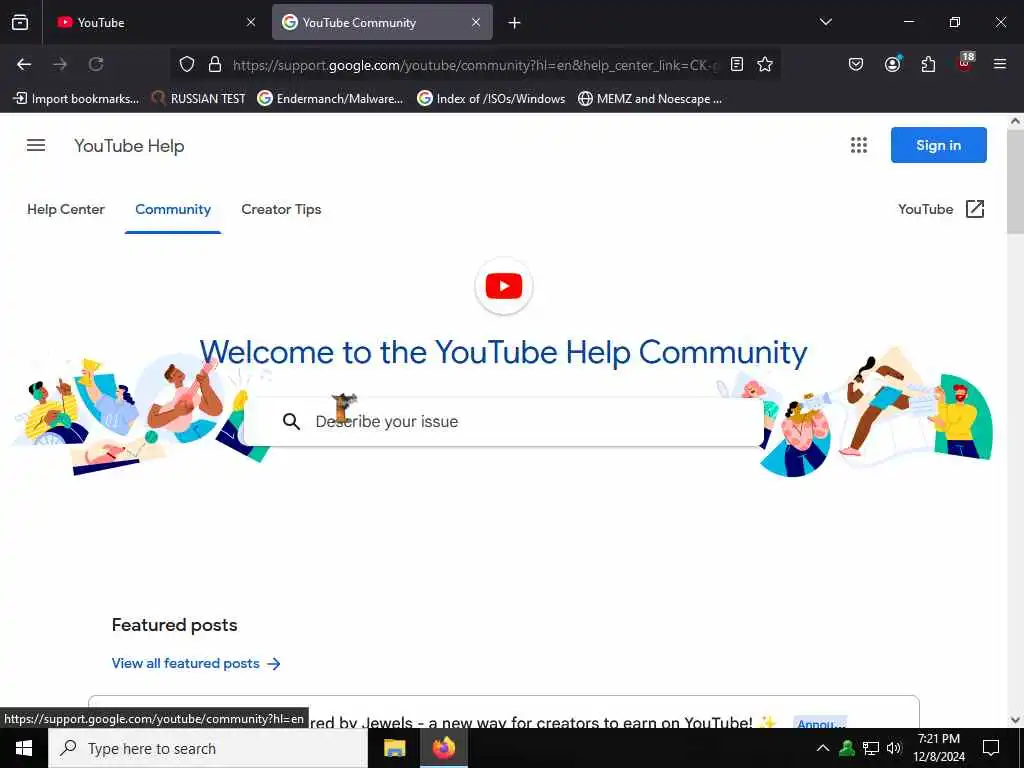Open the taskbar clock and date
The width and height of the screenshot is (1024, 768).
click(x=939, y=748)
